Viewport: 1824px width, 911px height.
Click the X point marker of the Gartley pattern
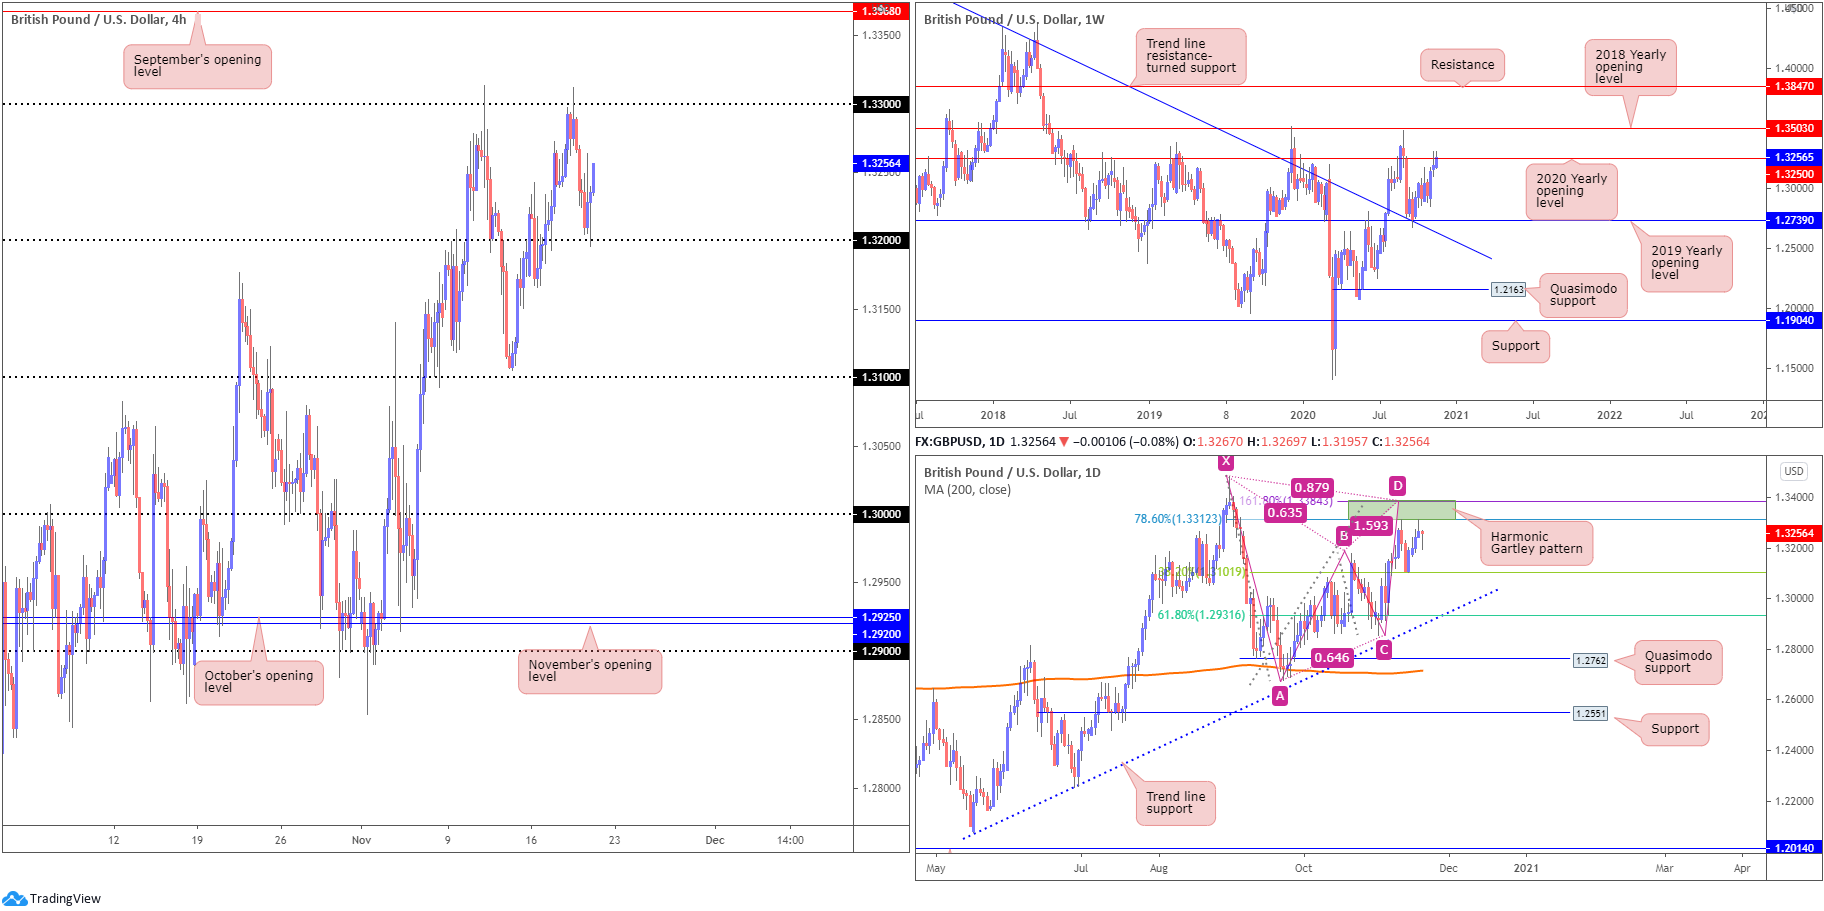click(x=1225, y=462)
